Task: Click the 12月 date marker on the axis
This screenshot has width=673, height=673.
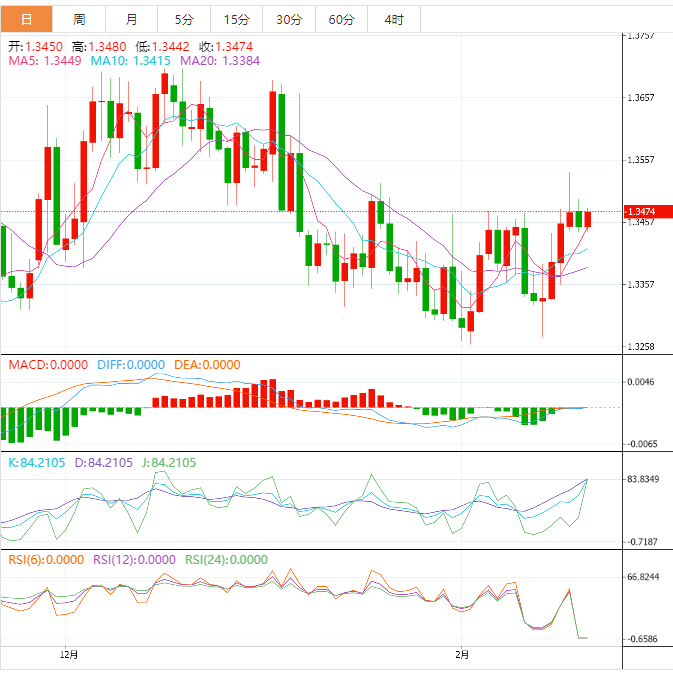Action: [69, 656]
